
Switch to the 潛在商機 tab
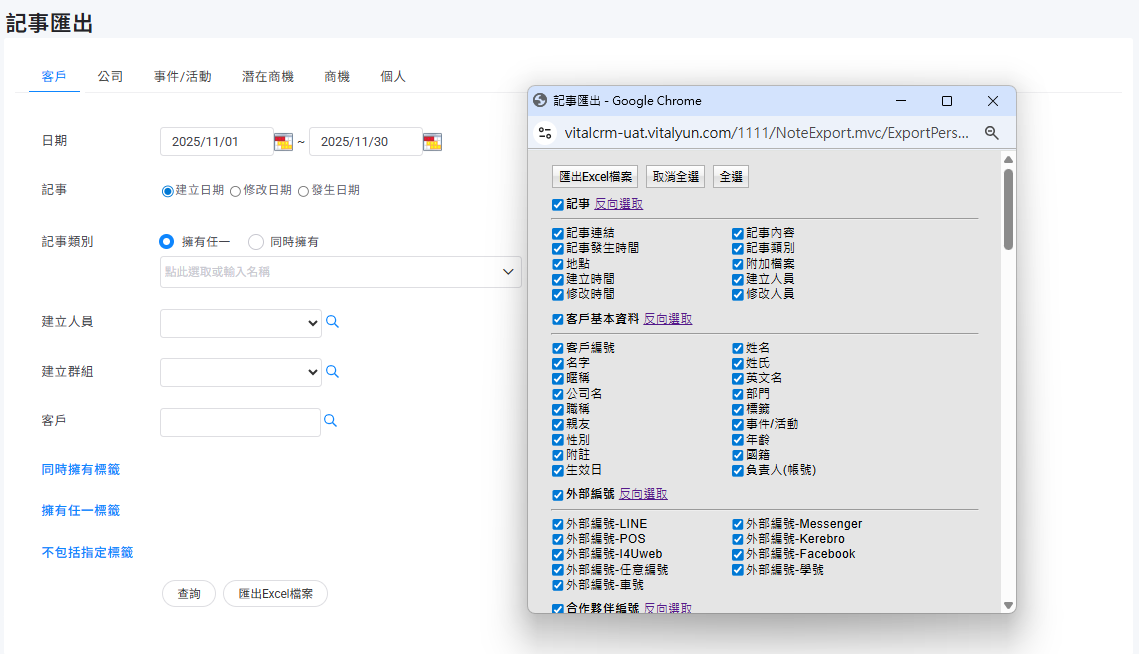click(x=268, y=76)
